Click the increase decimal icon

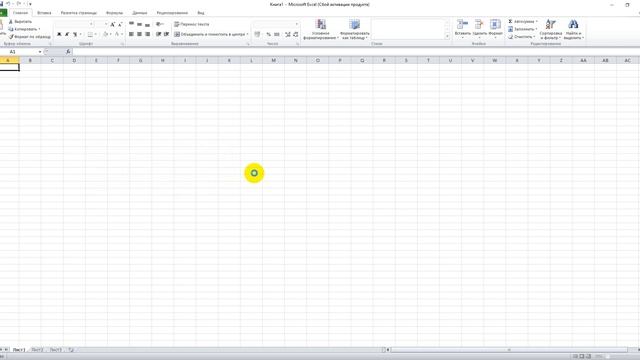[288, 34]
